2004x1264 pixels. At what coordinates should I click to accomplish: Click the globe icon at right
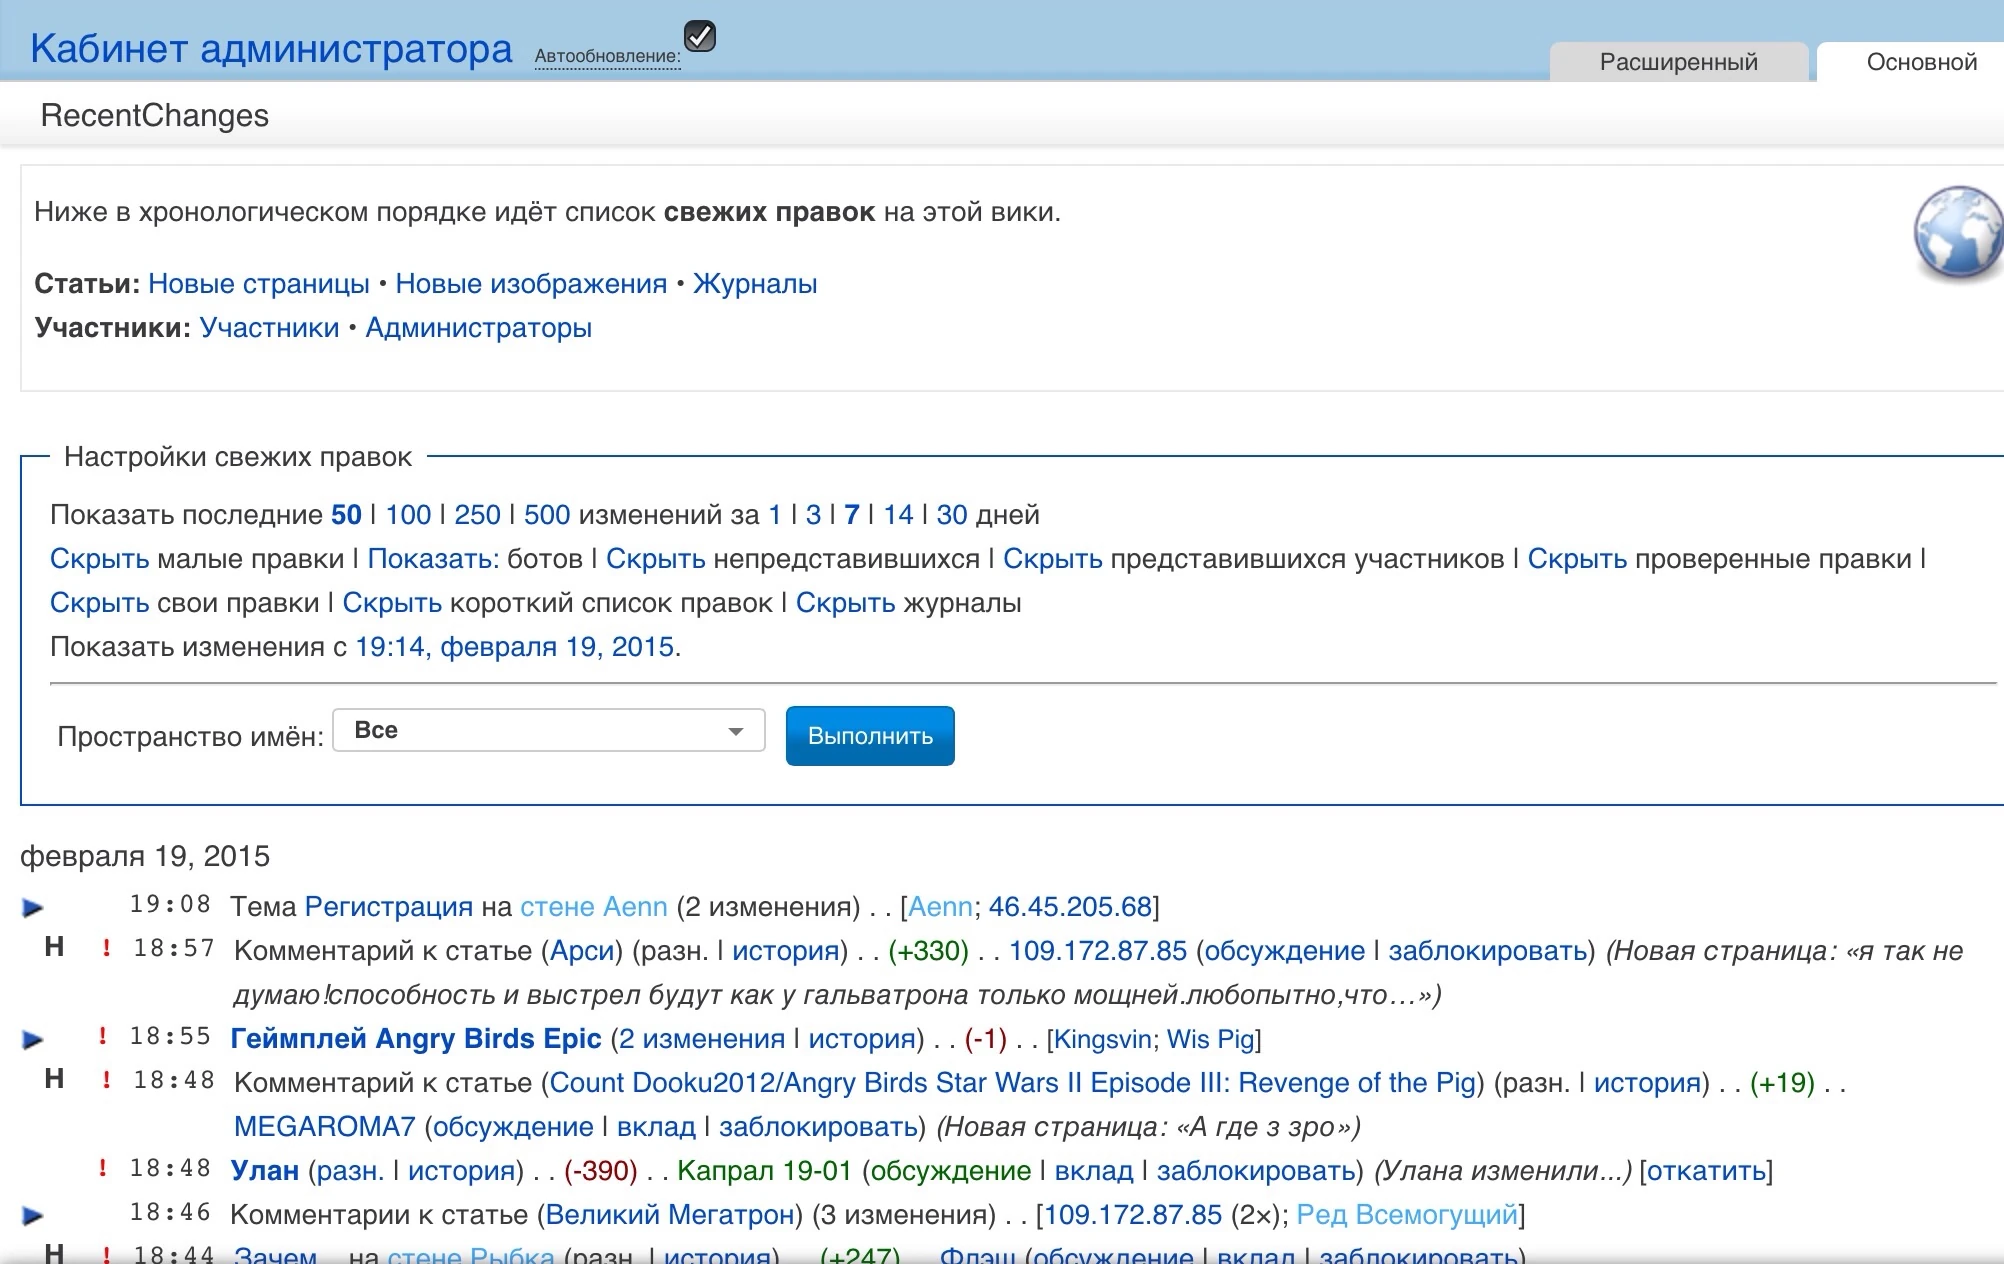[1958, 232]
